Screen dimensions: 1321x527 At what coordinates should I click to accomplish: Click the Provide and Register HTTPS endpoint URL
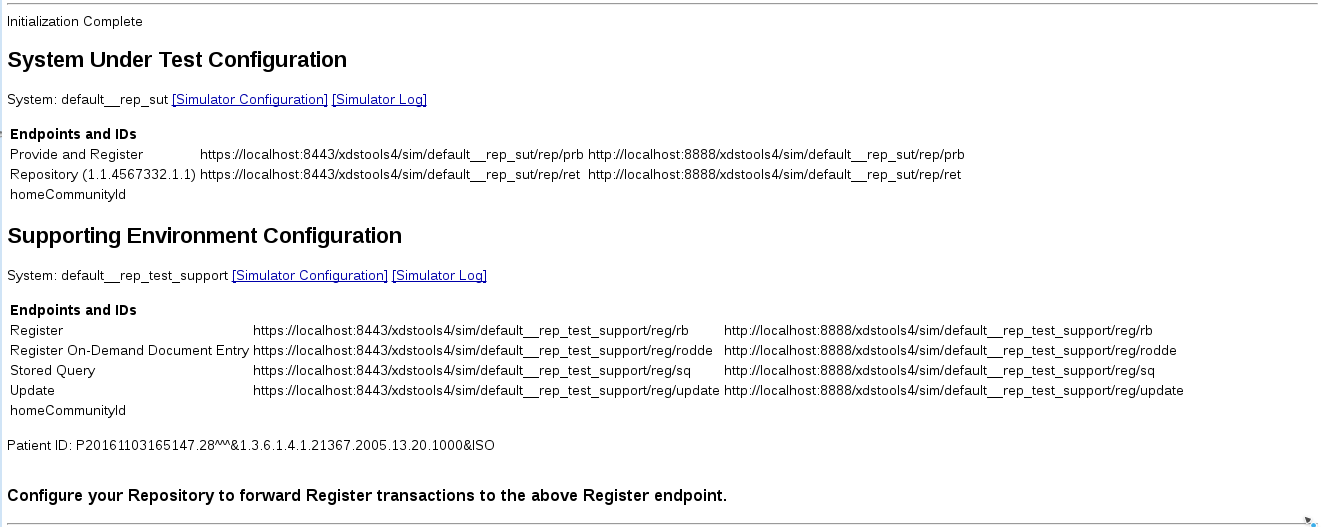[391, 155]
